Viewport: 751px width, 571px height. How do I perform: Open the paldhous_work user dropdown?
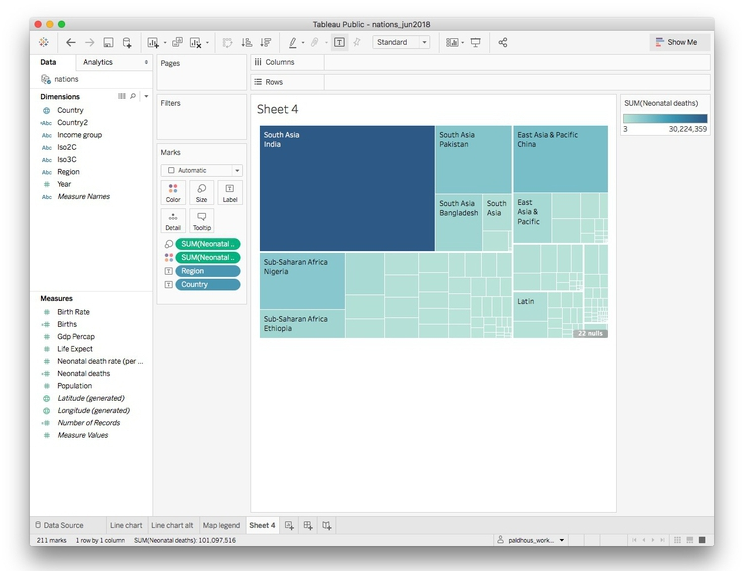531,540
